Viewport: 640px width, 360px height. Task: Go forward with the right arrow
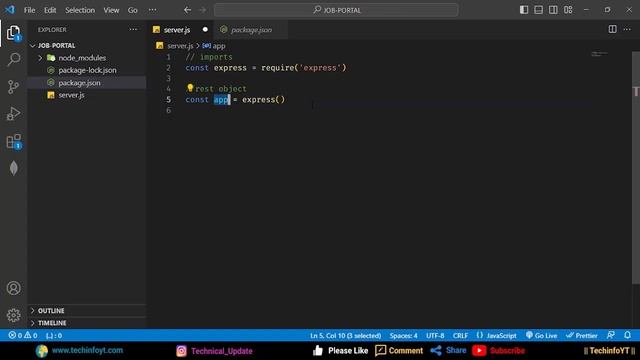click(x=202, y=10)
